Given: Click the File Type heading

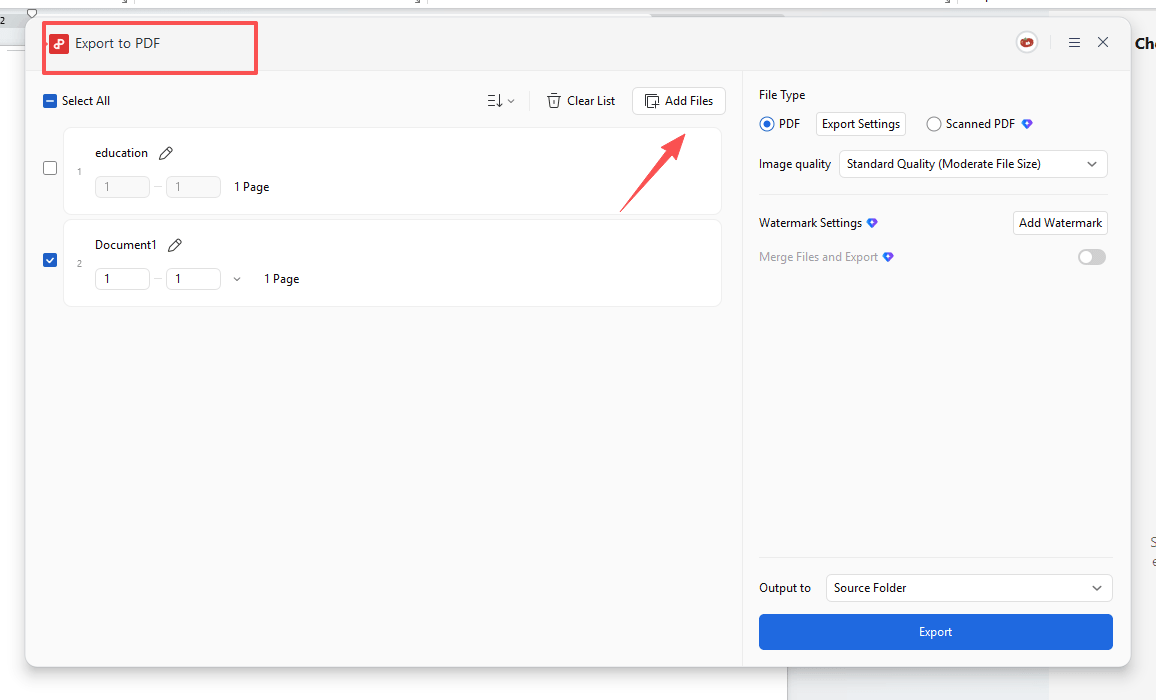Looking at the screenshot, I should coord(782,95).
